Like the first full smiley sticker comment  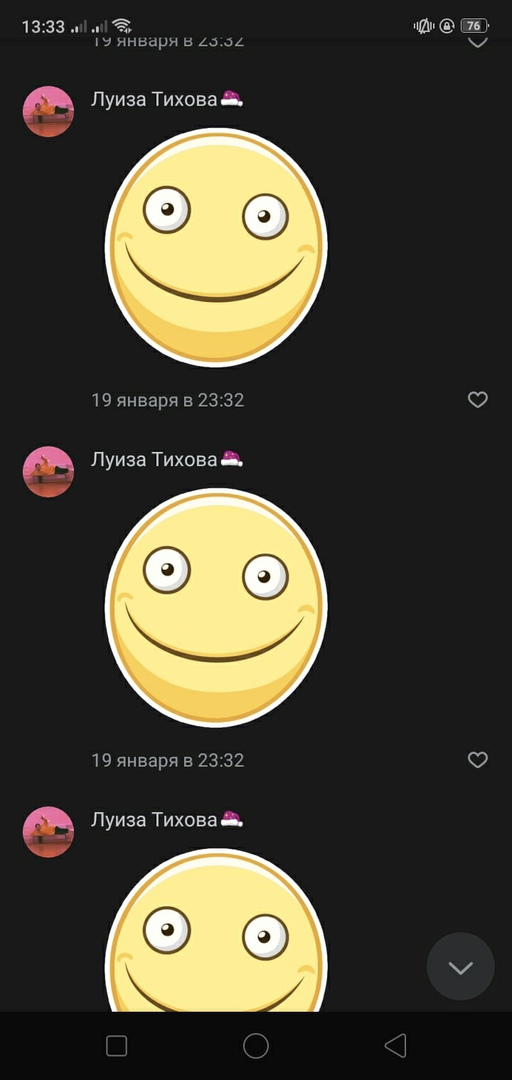click(478, 399)
